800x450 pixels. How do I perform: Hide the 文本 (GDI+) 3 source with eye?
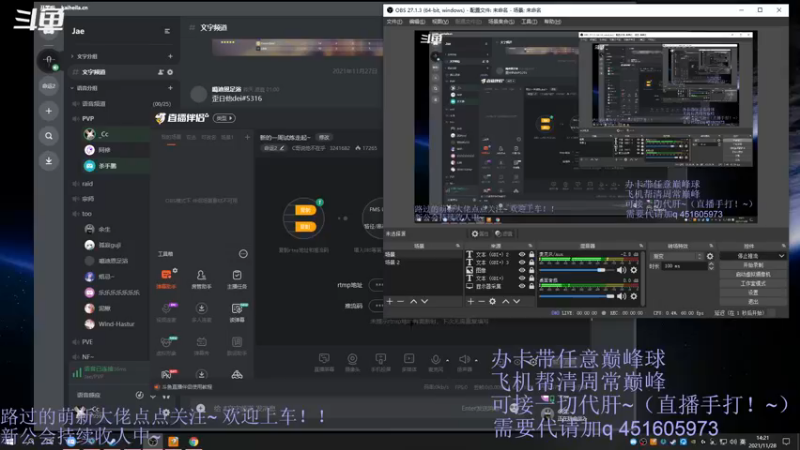[x=522, y=262]
